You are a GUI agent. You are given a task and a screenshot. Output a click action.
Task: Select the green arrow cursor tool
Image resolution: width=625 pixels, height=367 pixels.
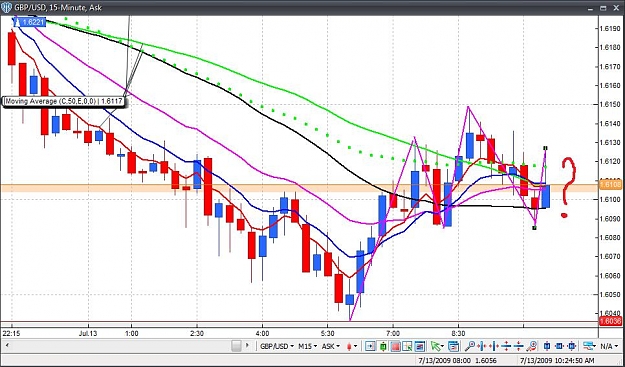[x=437, y=346]
